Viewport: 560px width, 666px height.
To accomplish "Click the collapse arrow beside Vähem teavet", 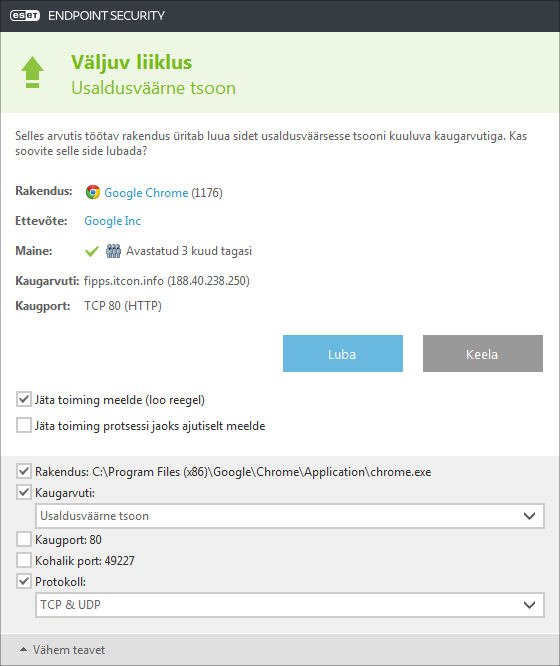I will coord(24,649).
